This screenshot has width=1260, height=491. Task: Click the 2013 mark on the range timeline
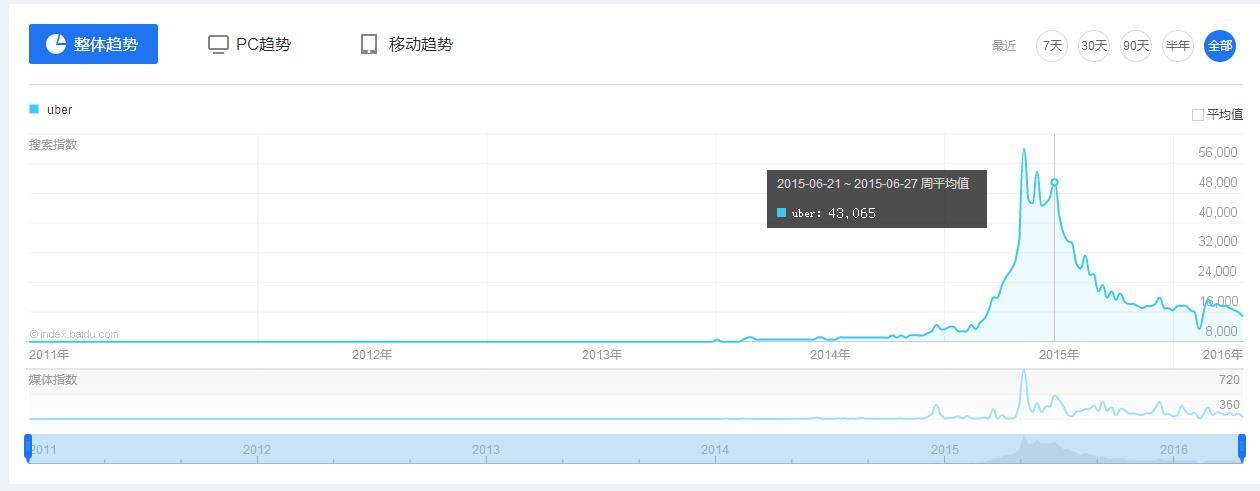486,450
